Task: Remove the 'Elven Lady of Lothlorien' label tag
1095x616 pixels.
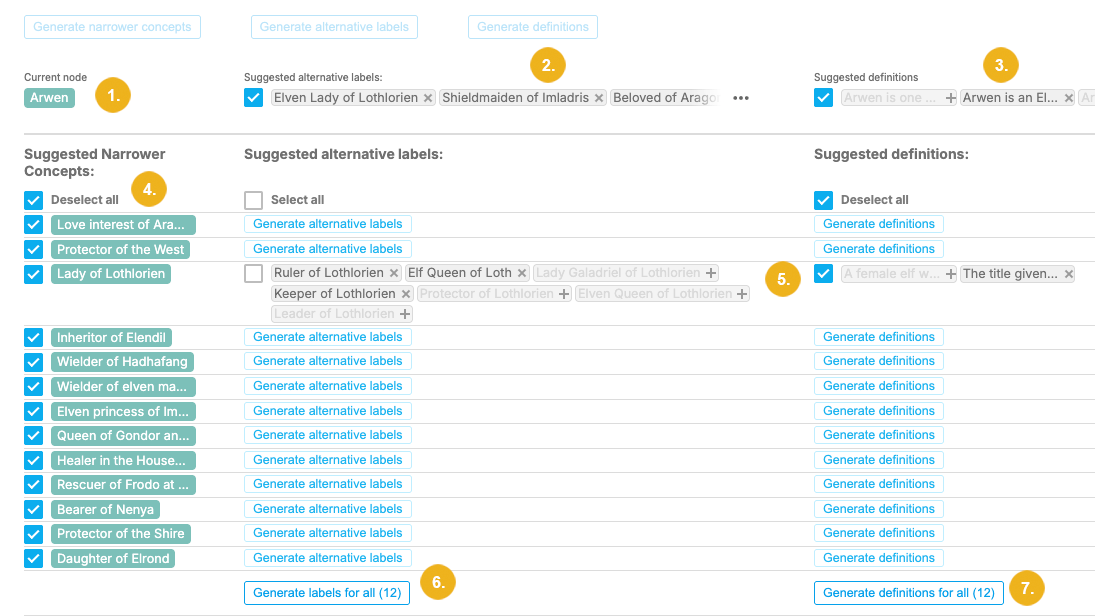Action: (428, 98)
